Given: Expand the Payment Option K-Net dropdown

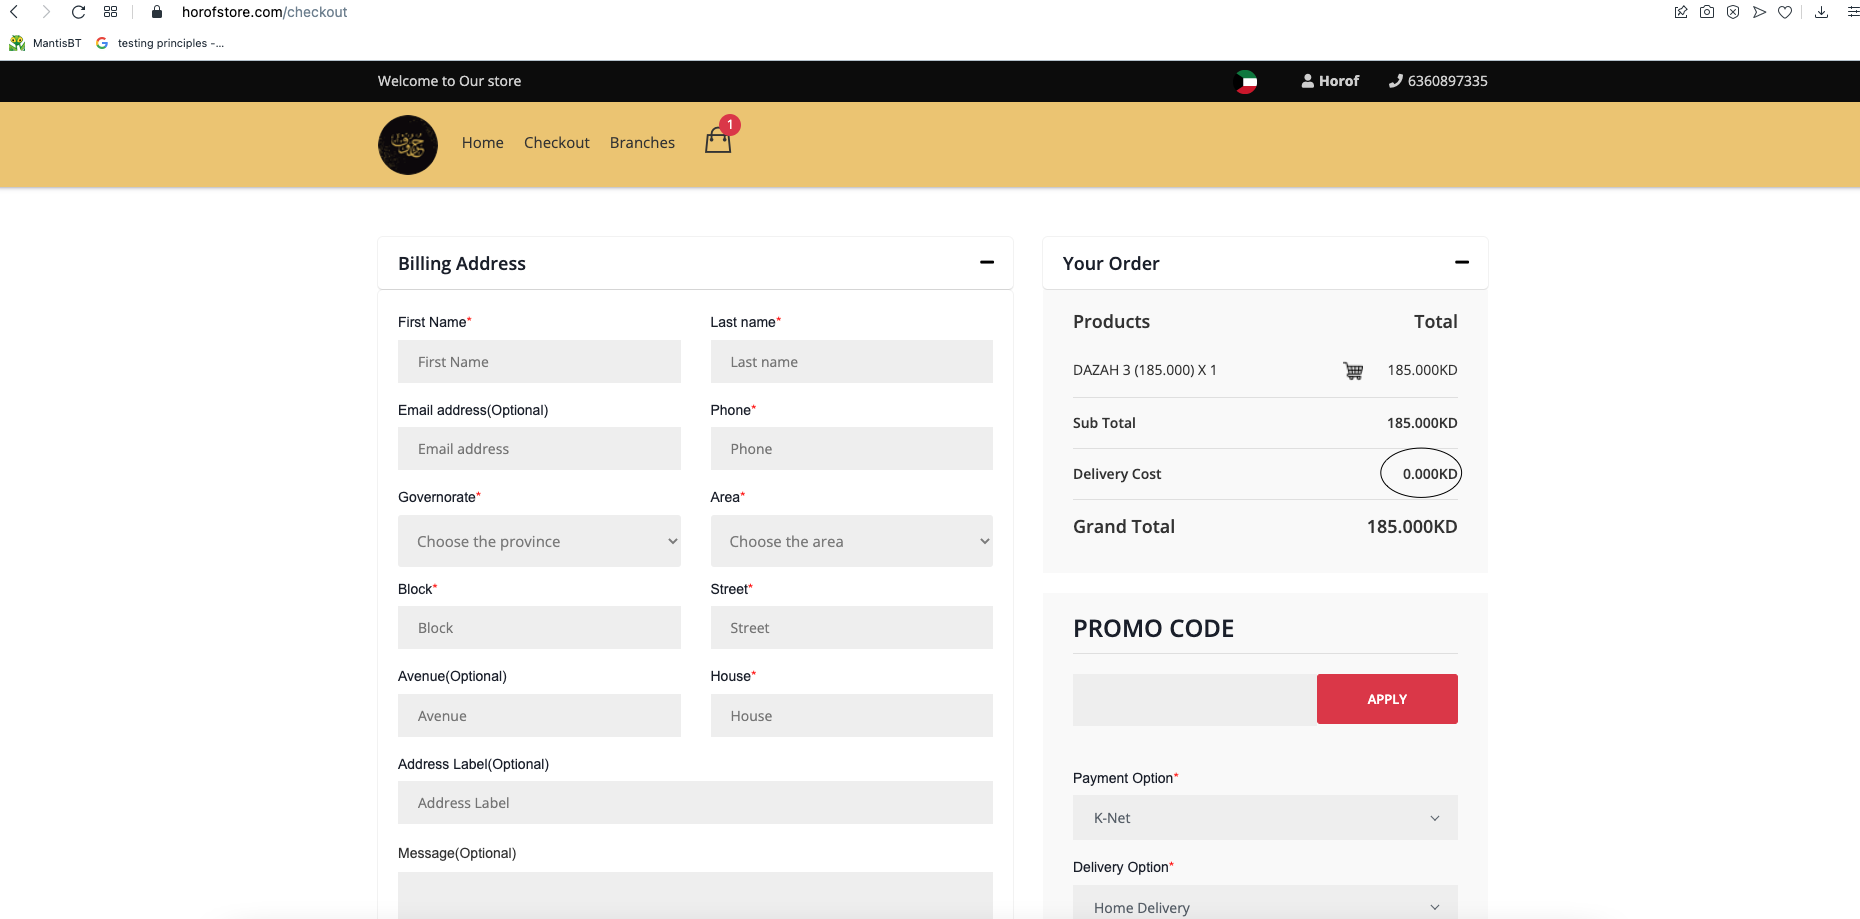Looking at the screenshot, I should [1264, 818].
